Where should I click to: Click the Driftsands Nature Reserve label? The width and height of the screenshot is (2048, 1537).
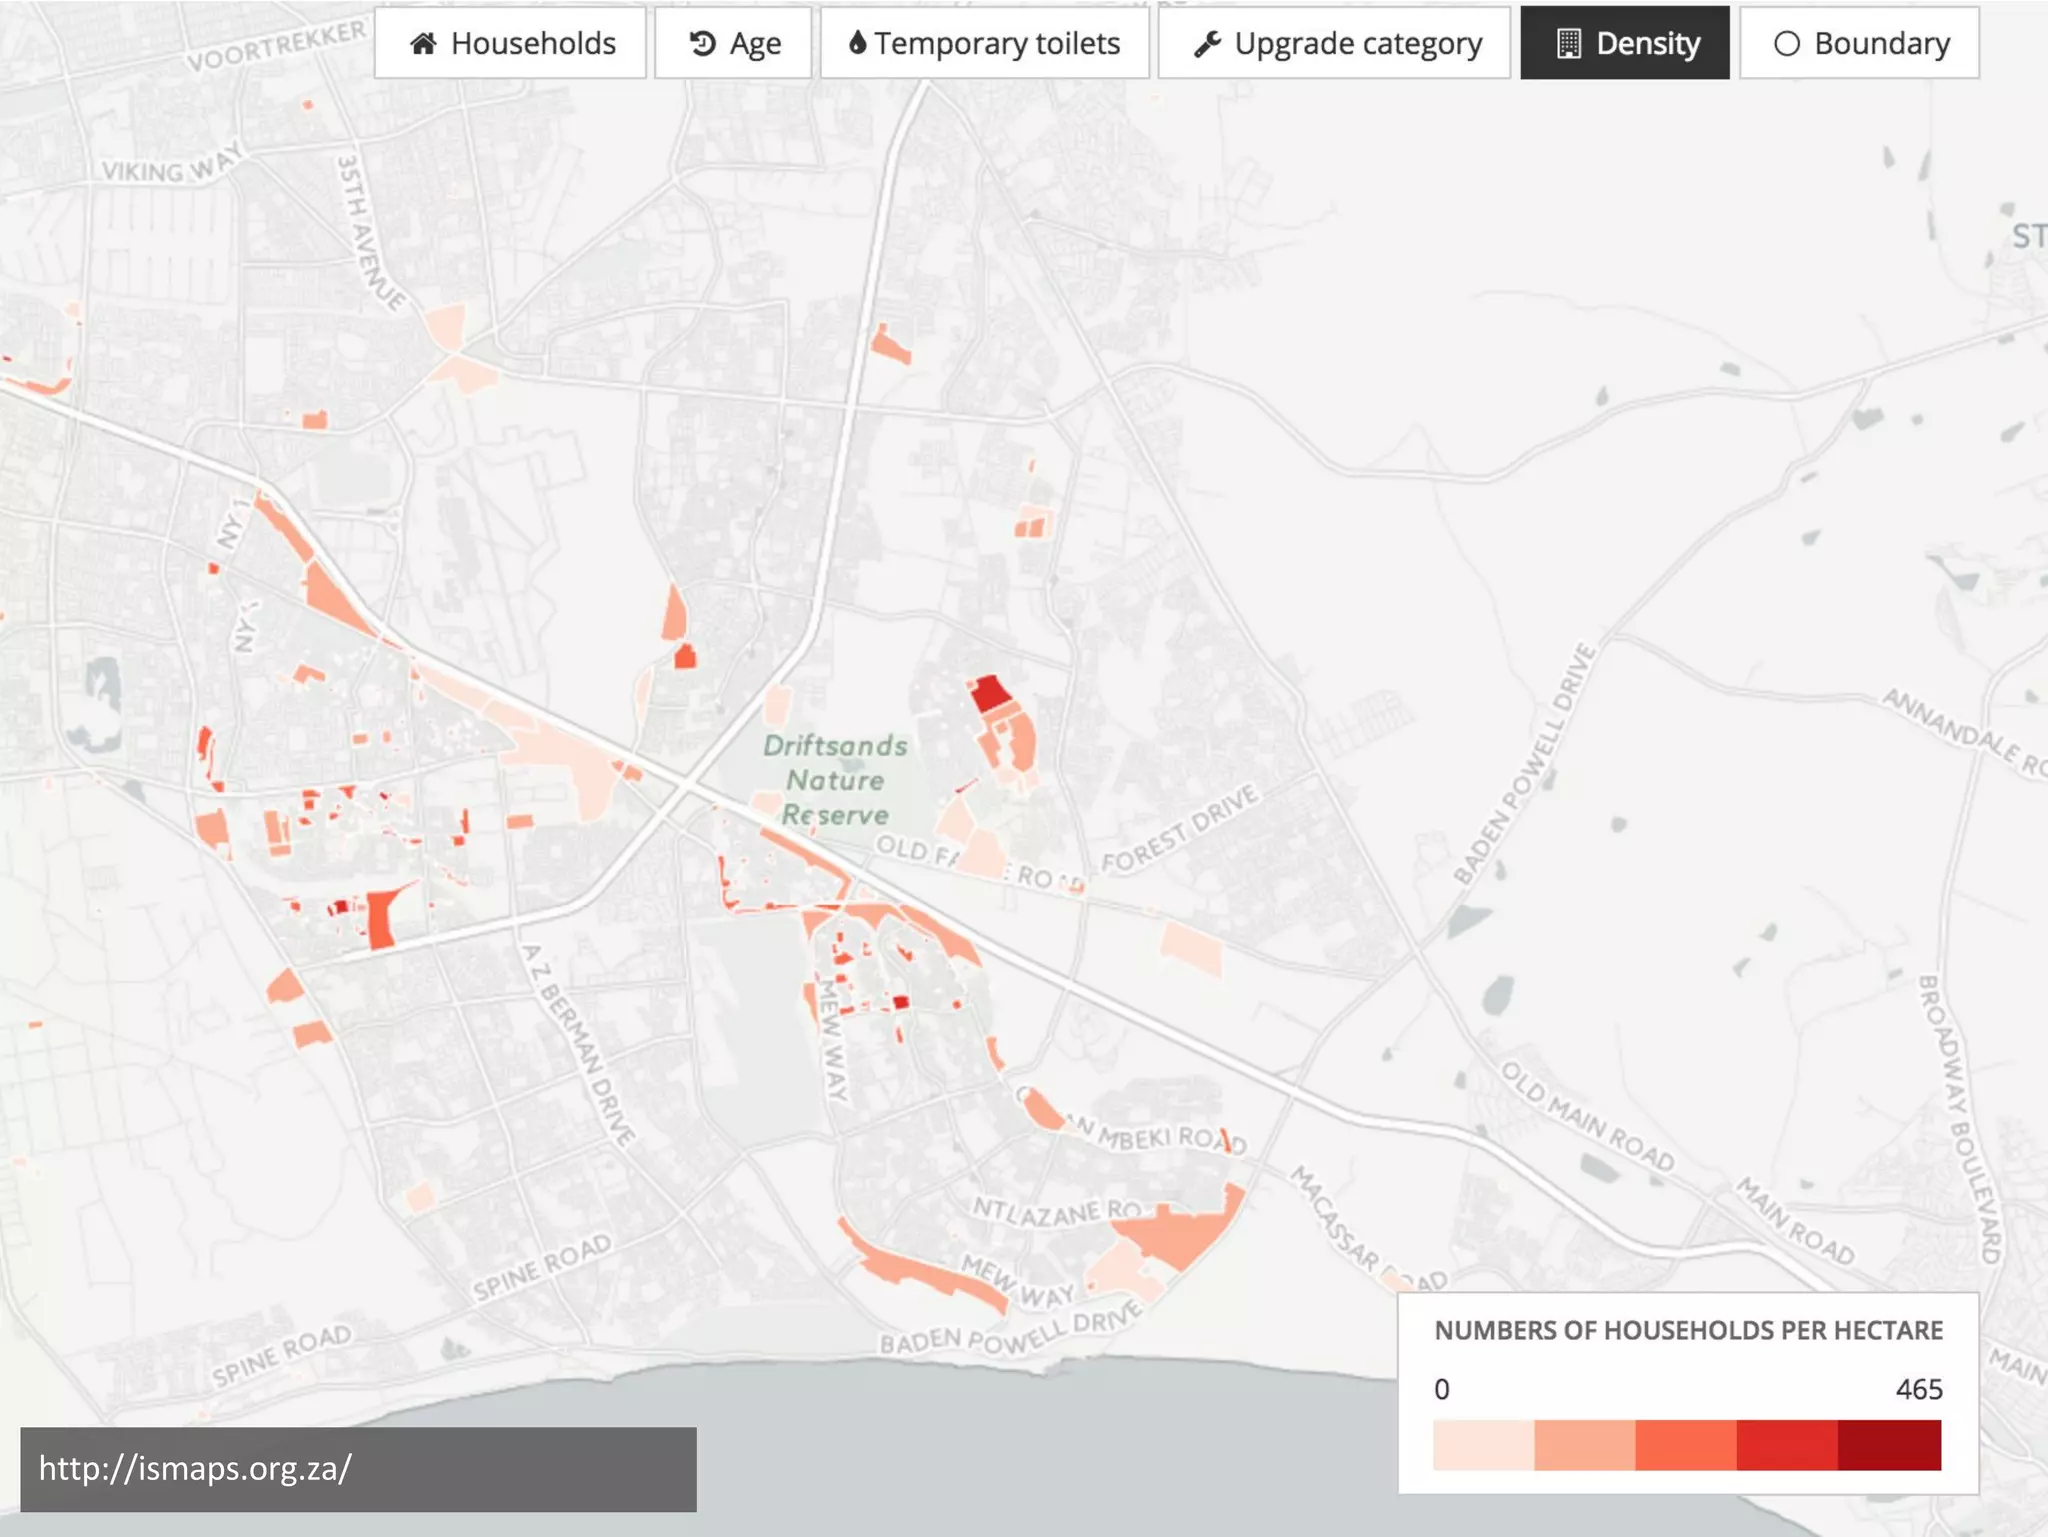(835, 780)
